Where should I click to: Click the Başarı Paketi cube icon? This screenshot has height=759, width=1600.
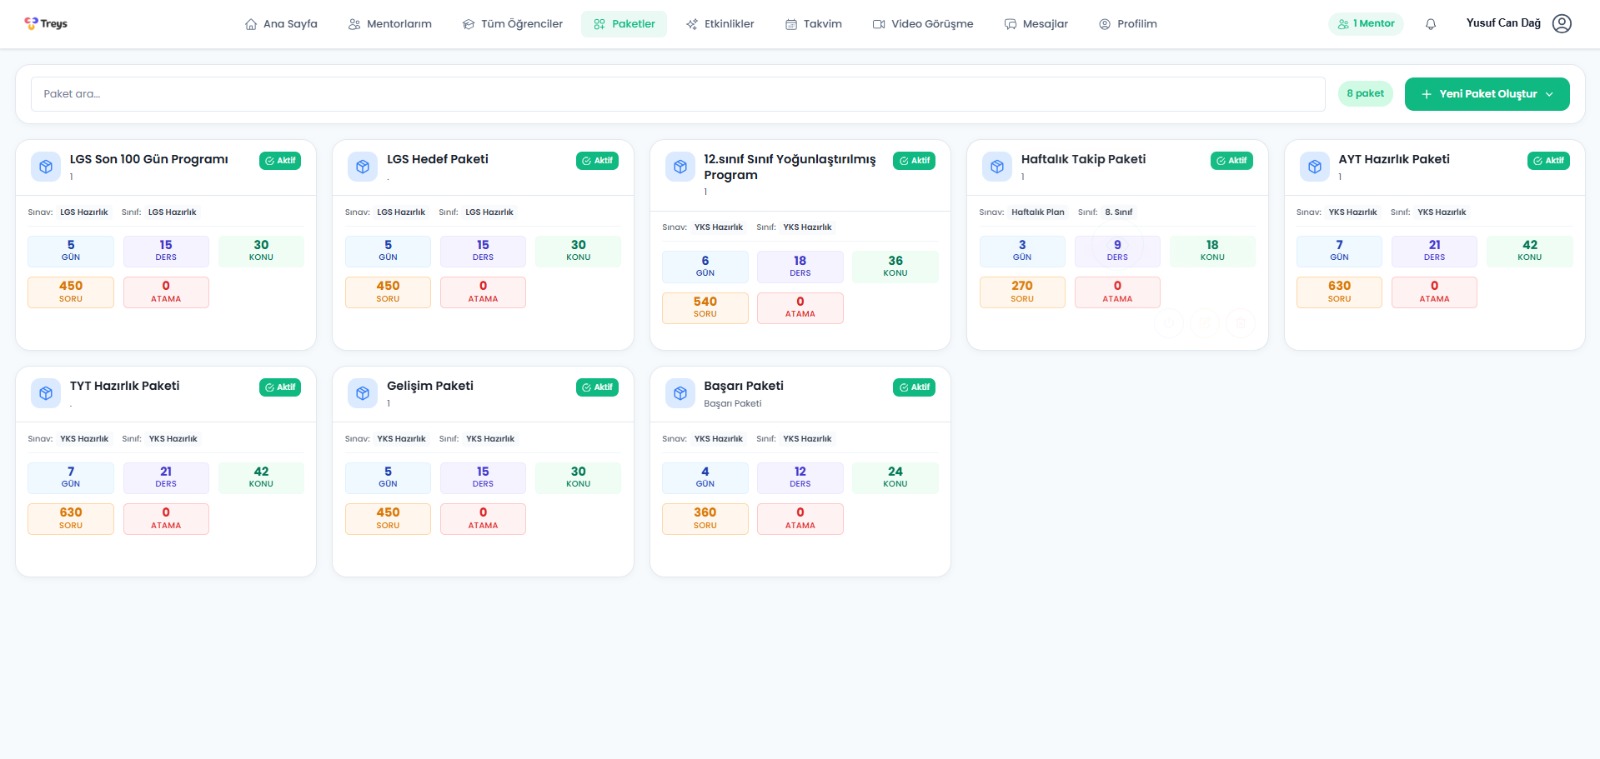click(680, 394)
